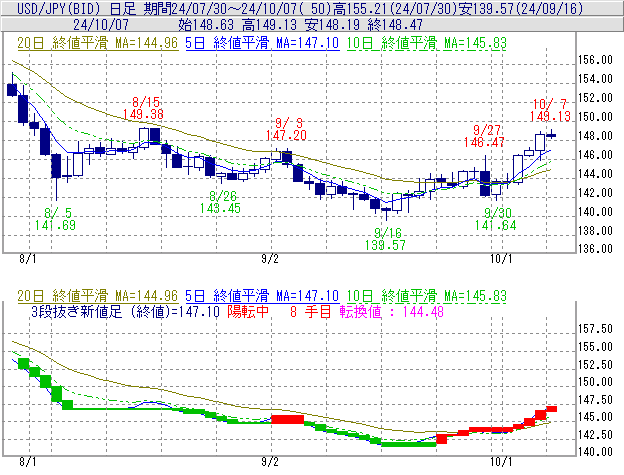Click the period high 155.21(24/07/30) text
This screenshot has height=475, width=624.
(x=396, y=8)
